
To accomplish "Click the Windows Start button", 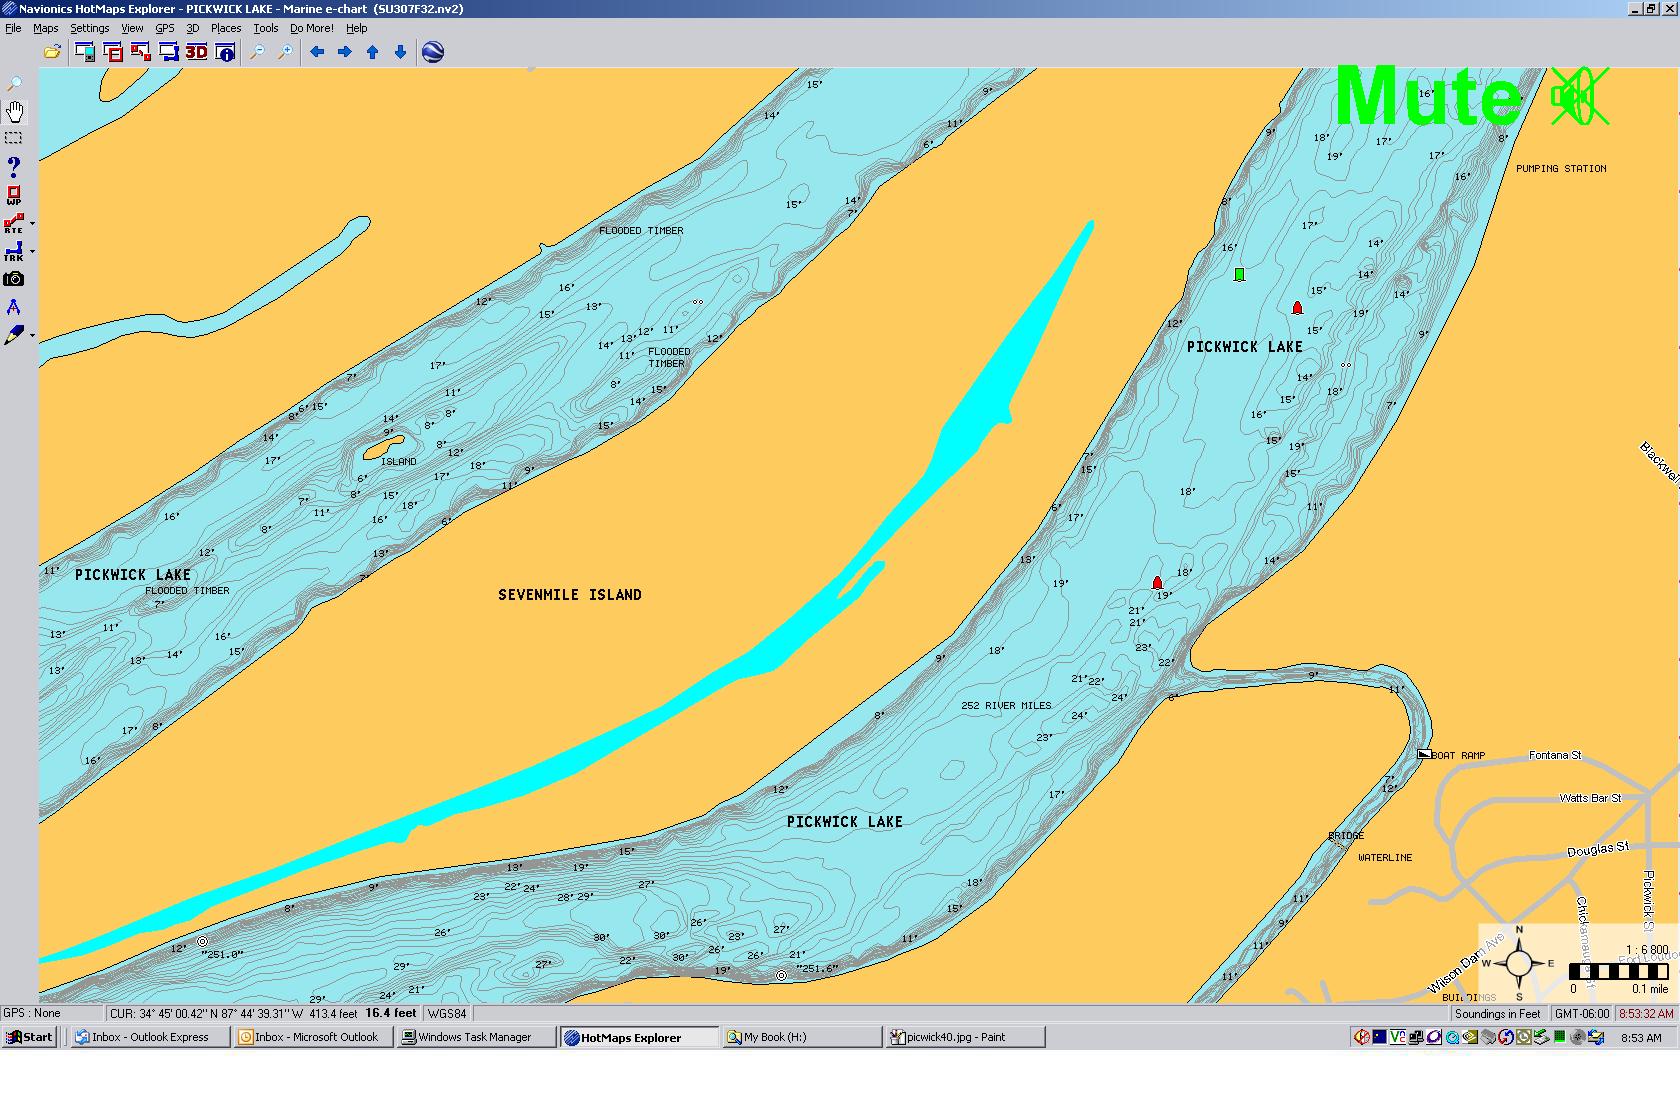I will click(29, 1037).
